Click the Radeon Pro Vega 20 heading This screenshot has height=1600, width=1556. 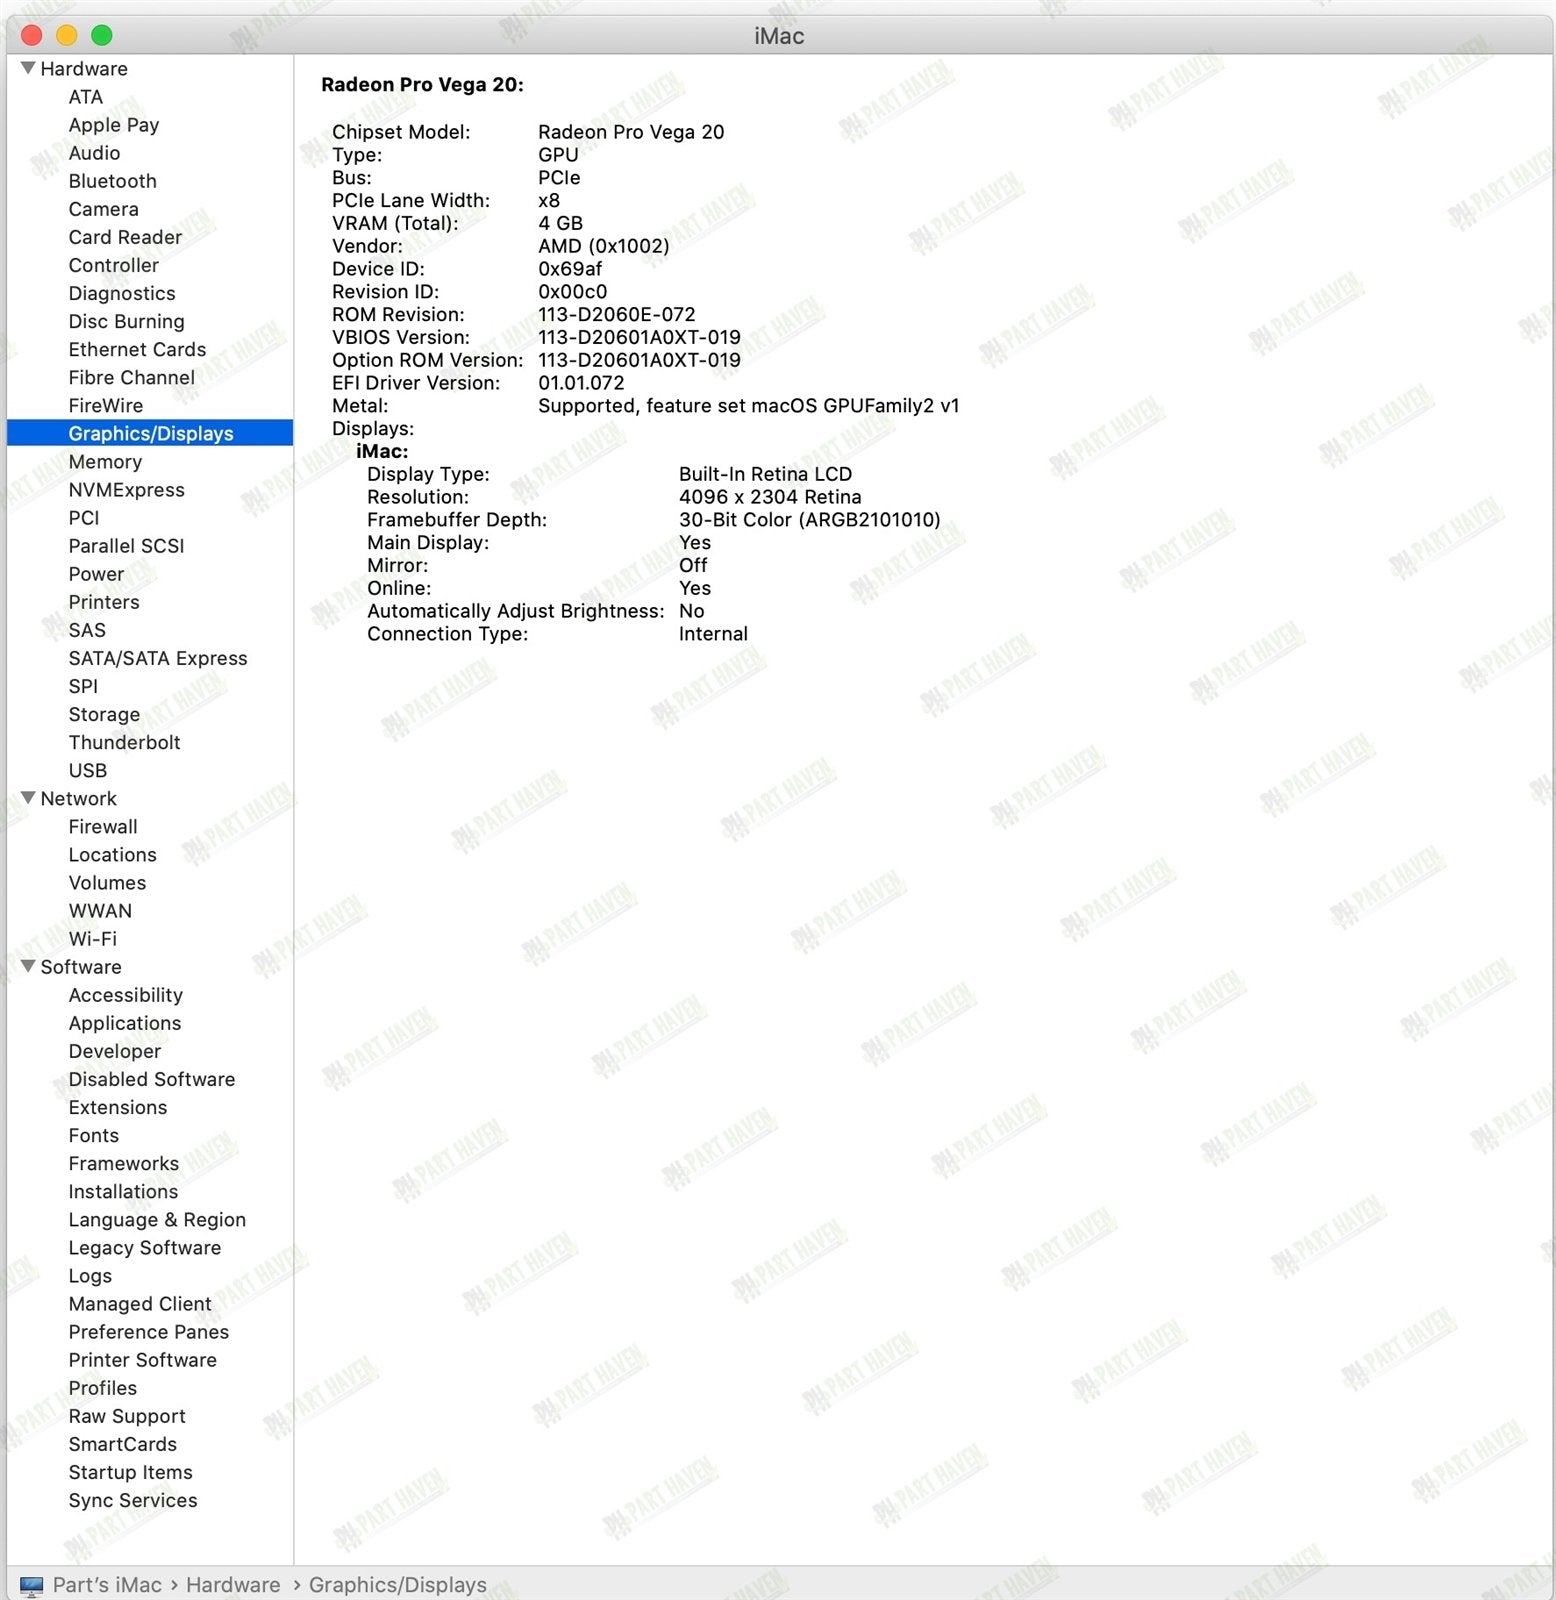pyautogui.click(x=422, y=84)
